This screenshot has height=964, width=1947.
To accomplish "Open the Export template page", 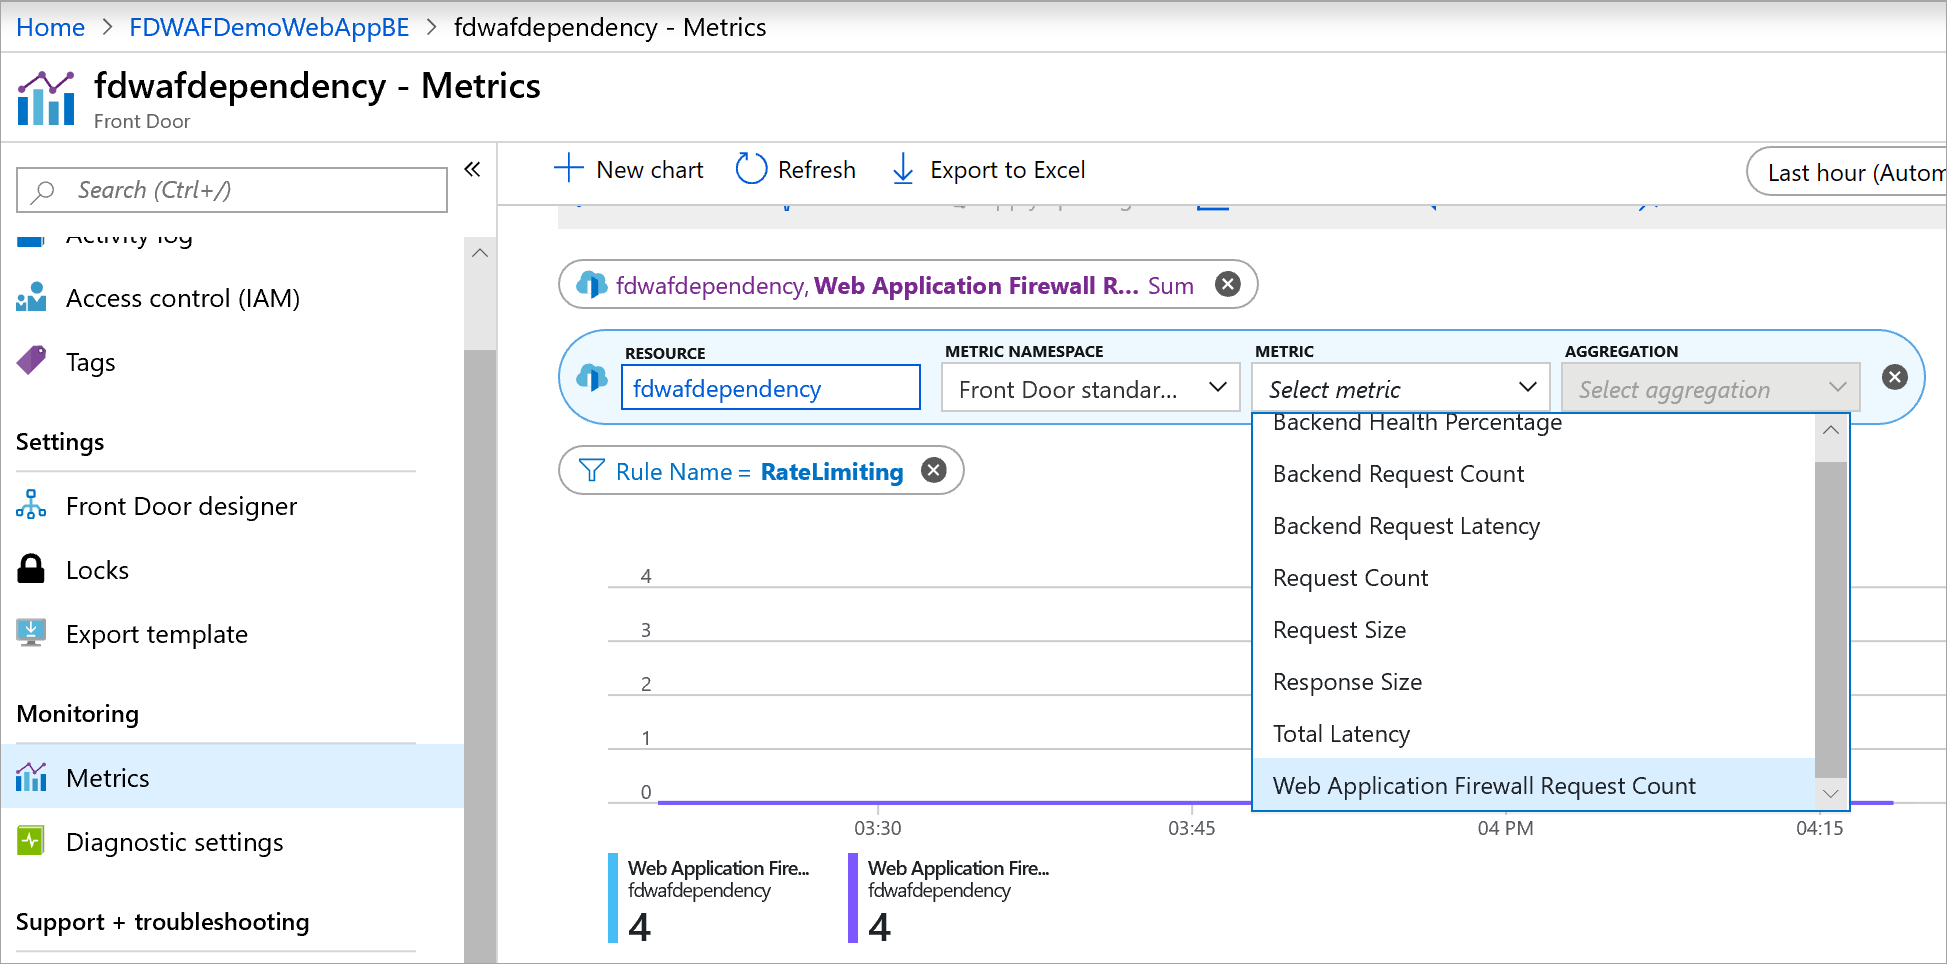I will pos(156,633).
